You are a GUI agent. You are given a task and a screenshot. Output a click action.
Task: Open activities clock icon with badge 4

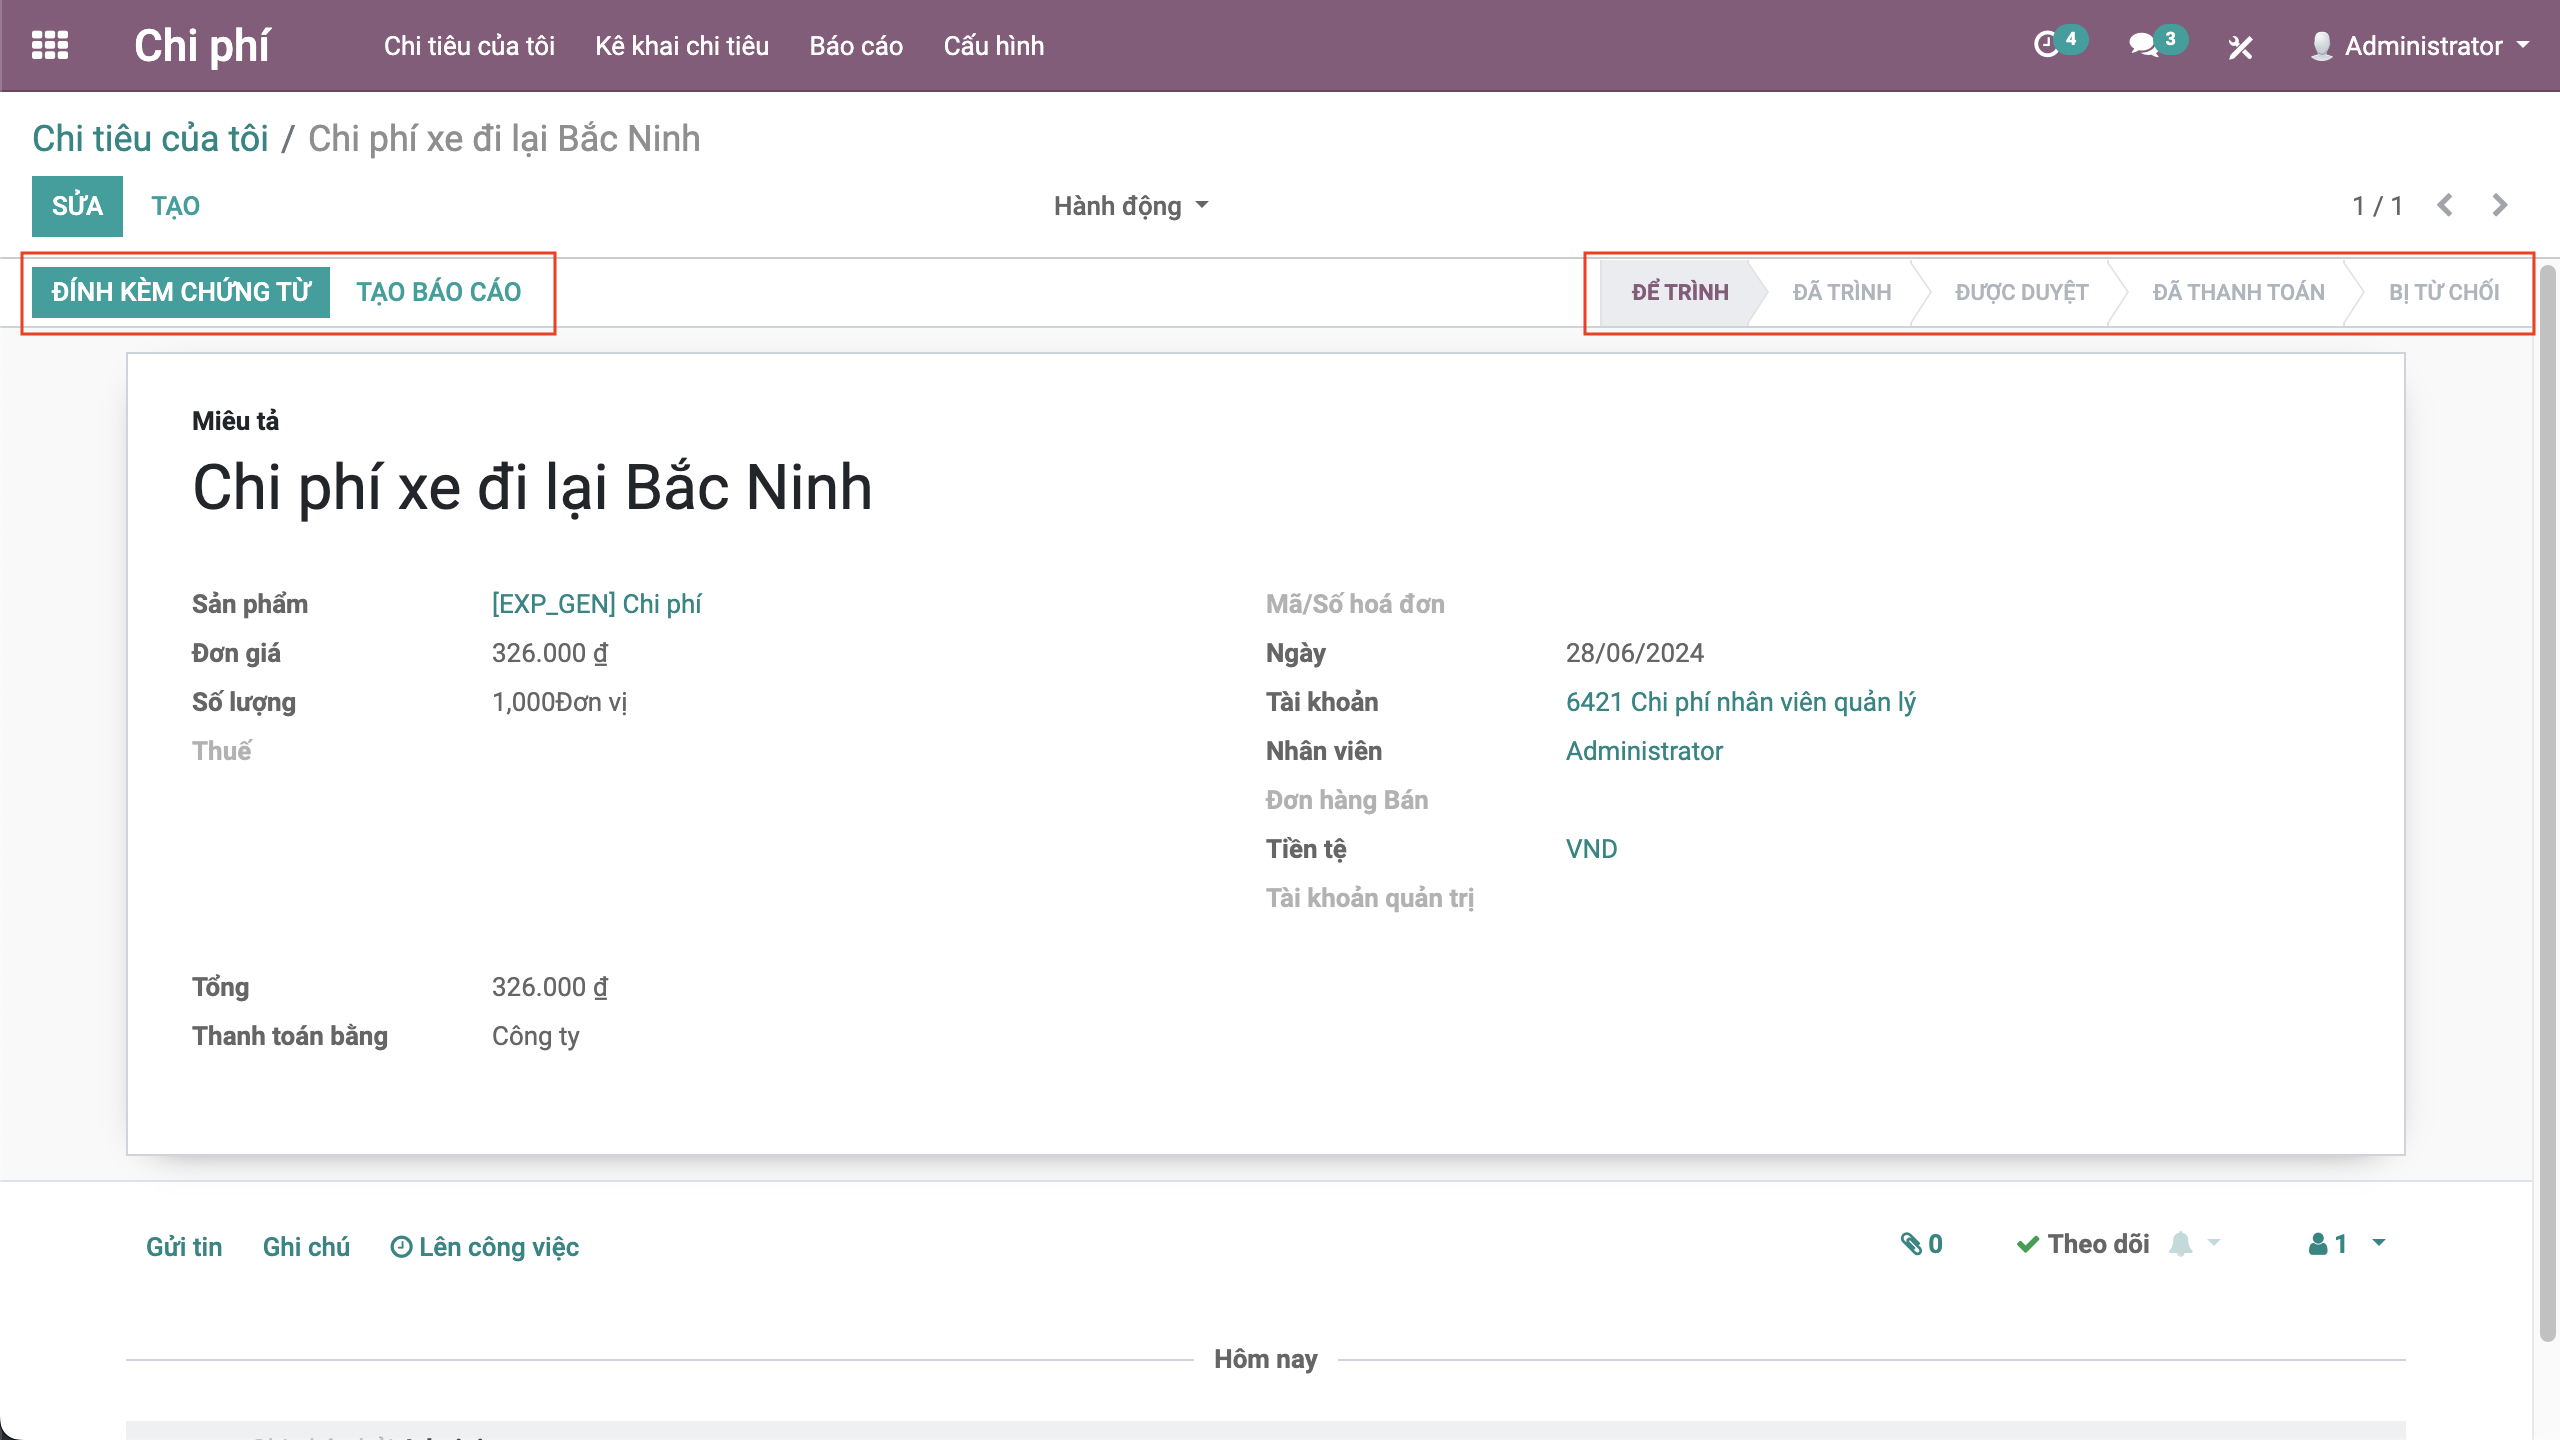tap(2048, 45)
